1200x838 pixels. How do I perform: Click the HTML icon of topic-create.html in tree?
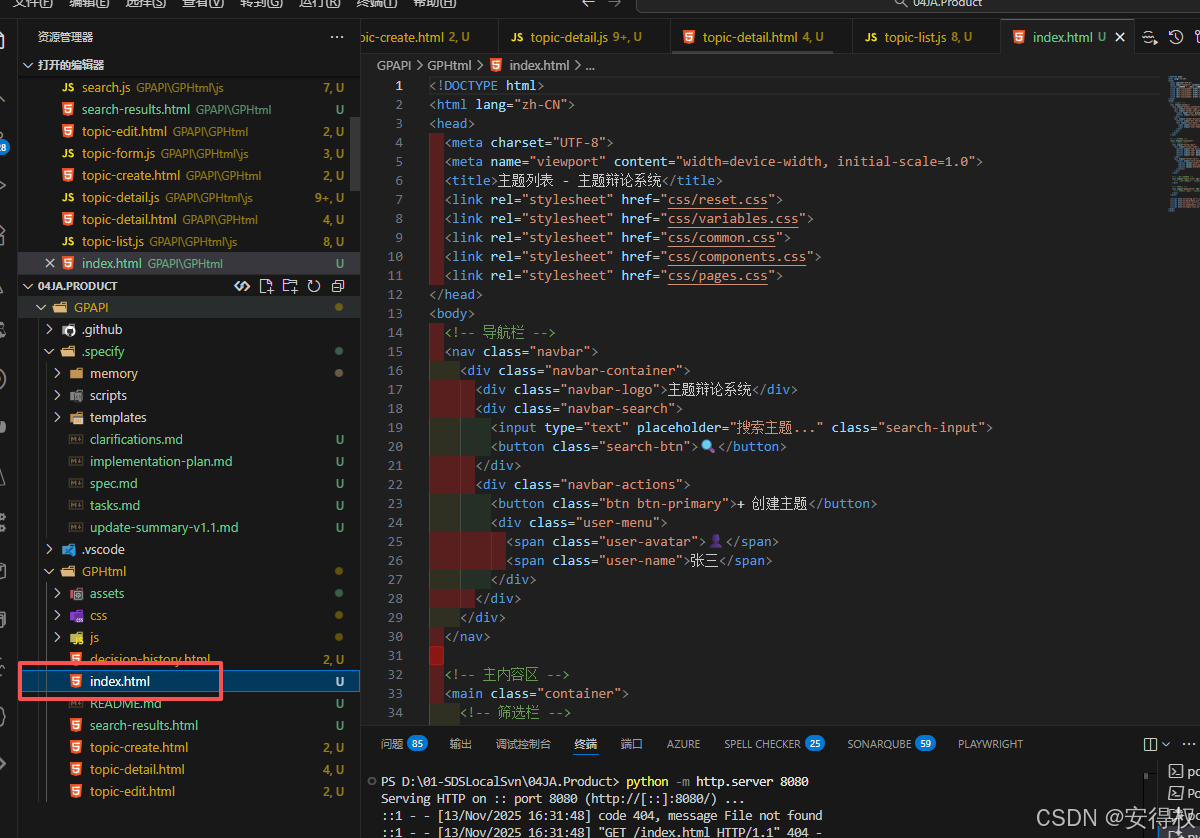coord(75,747)
